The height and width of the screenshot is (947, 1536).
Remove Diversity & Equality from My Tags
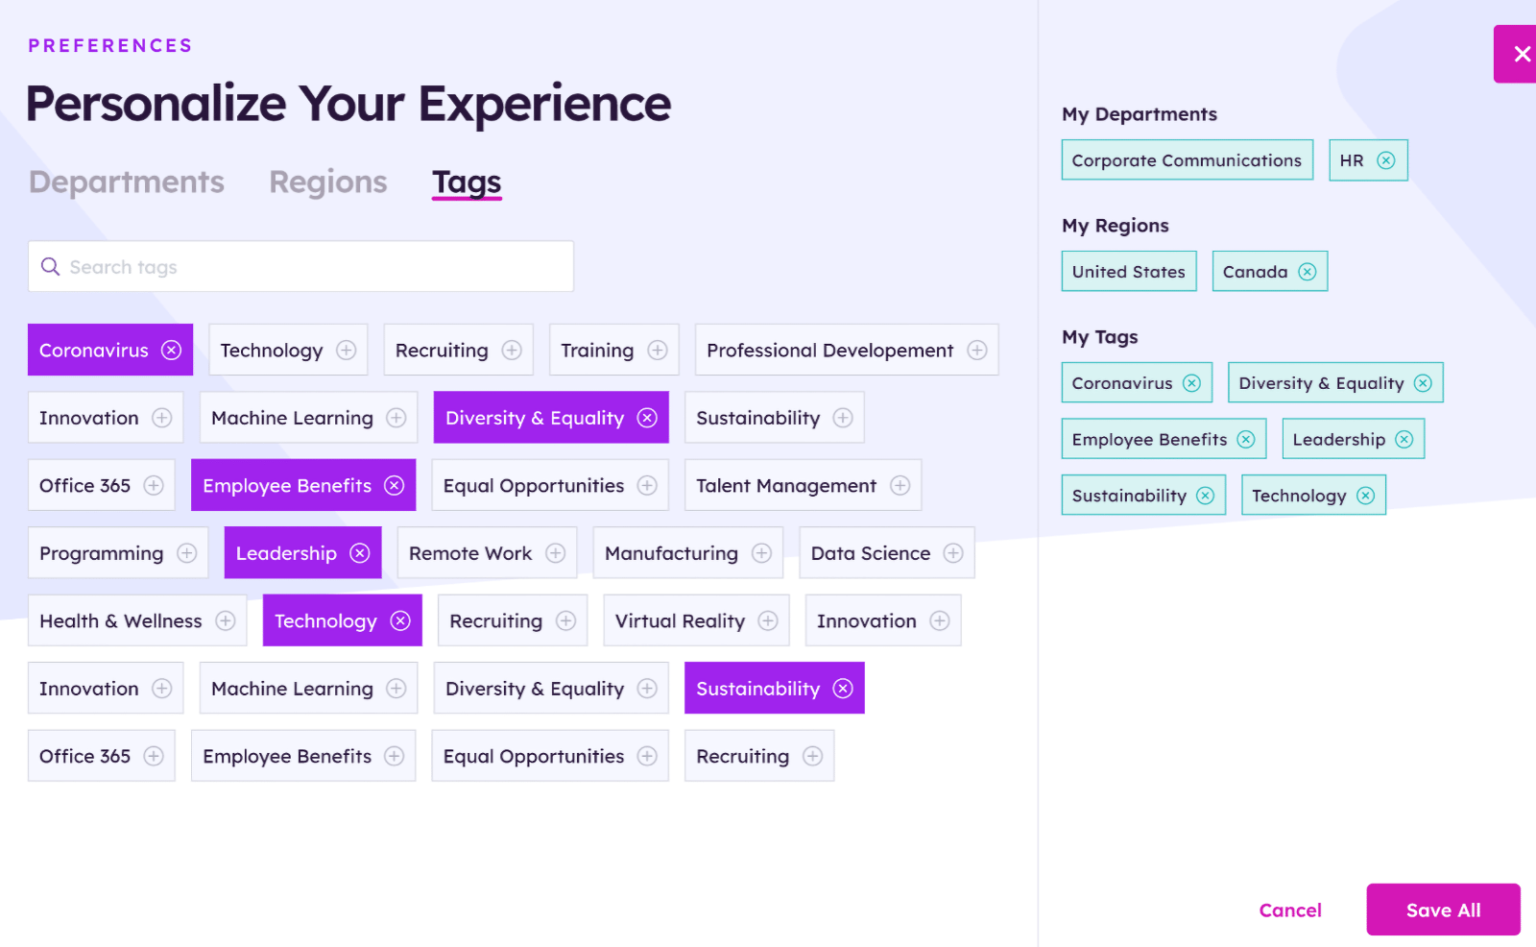tap(1423, 382)
